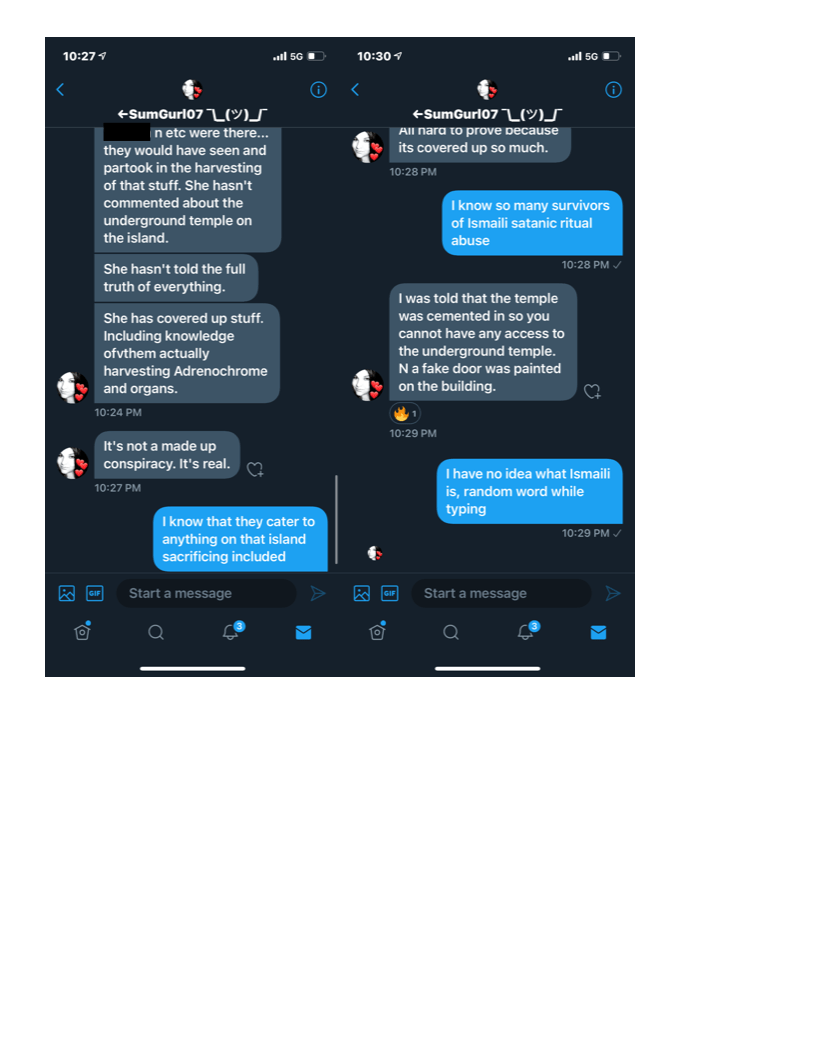This screenshot has height=1056, width=816.
Task: Attach a photo in left chat
Action: click(67, 593)
